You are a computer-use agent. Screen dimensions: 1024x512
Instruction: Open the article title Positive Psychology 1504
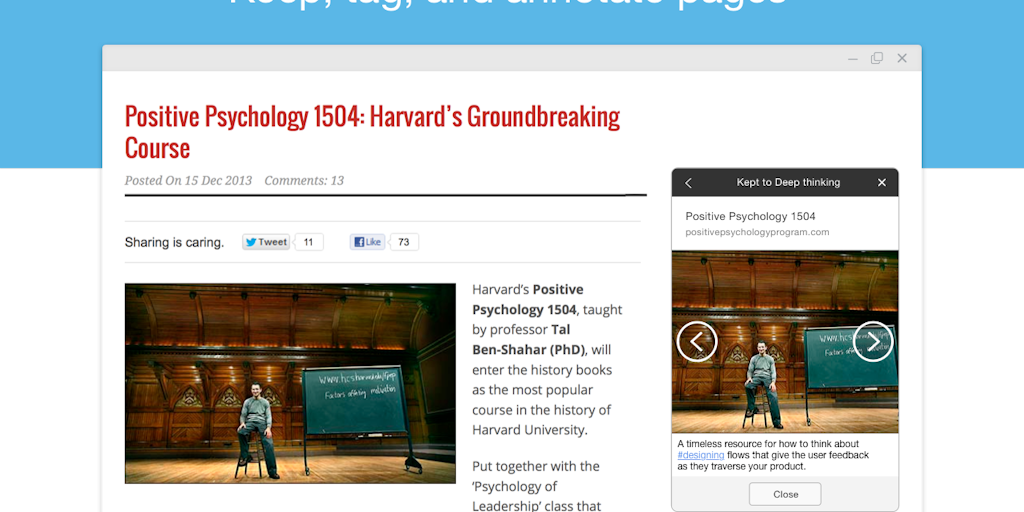coord(372,132)
